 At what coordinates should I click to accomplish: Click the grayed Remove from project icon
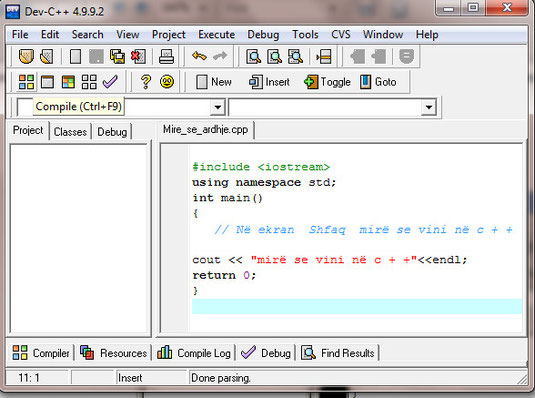(378, 56)
